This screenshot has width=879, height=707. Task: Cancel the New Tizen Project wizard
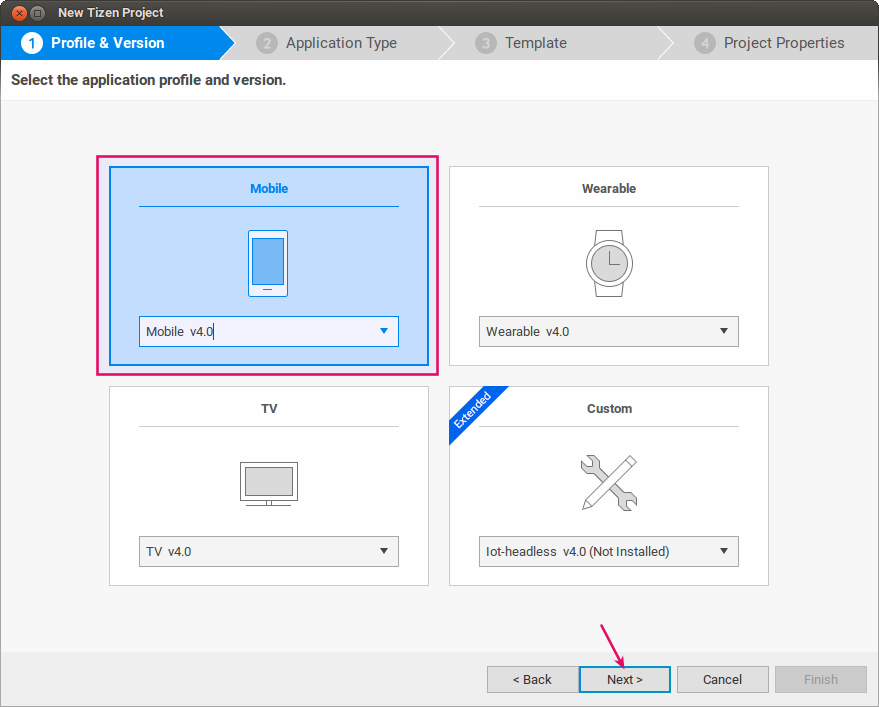(x=722, y=679)
